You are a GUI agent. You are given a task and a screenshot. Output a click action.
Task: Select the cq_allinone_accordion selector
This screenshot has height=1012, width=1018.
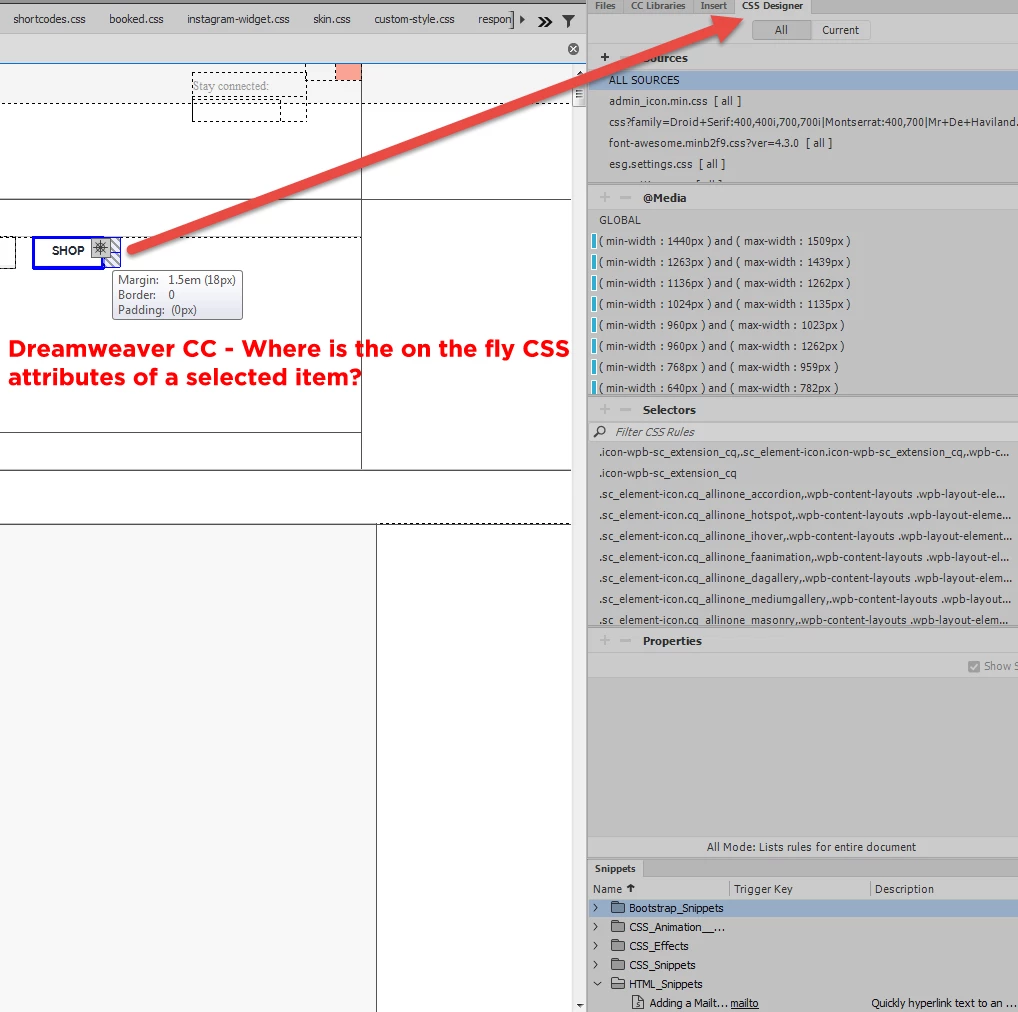803,494
